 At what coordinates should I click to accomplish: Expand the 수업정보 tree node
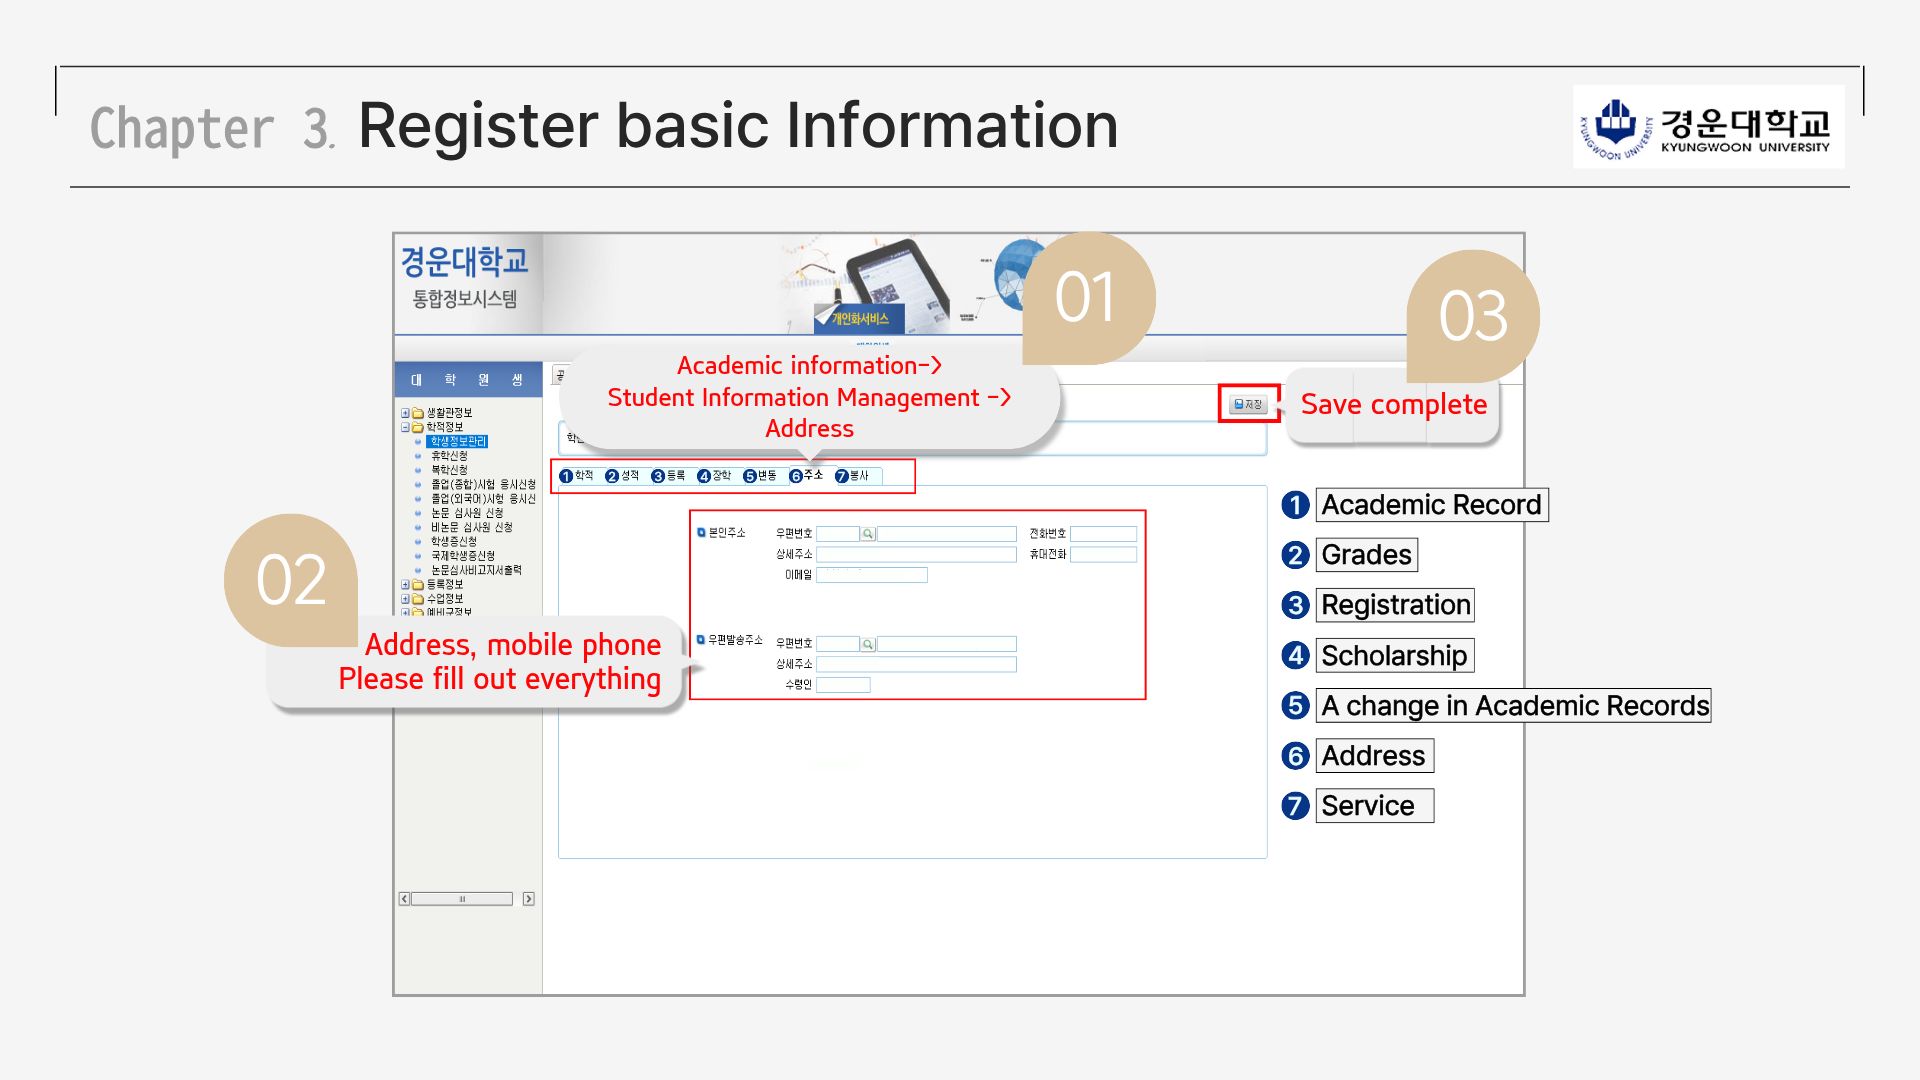click(405, 599)
